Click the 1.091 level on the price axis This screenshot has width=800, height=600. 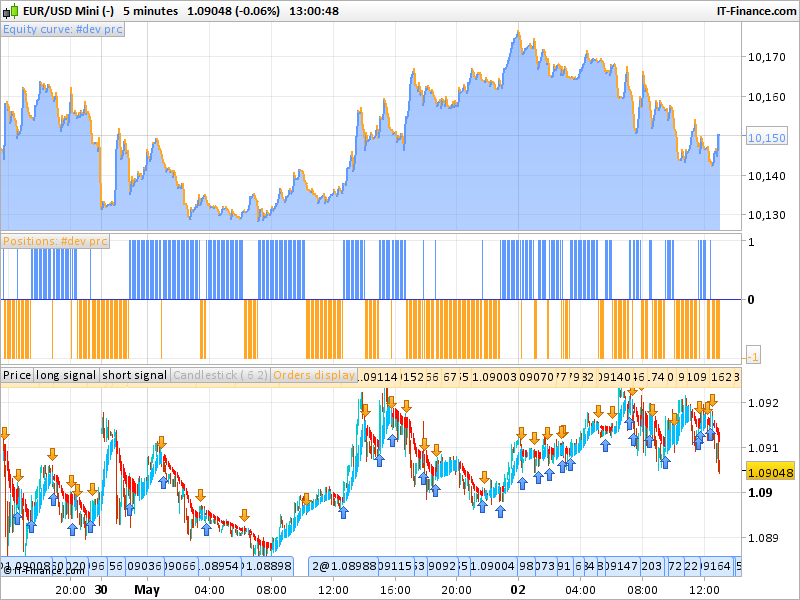point(763,448)
